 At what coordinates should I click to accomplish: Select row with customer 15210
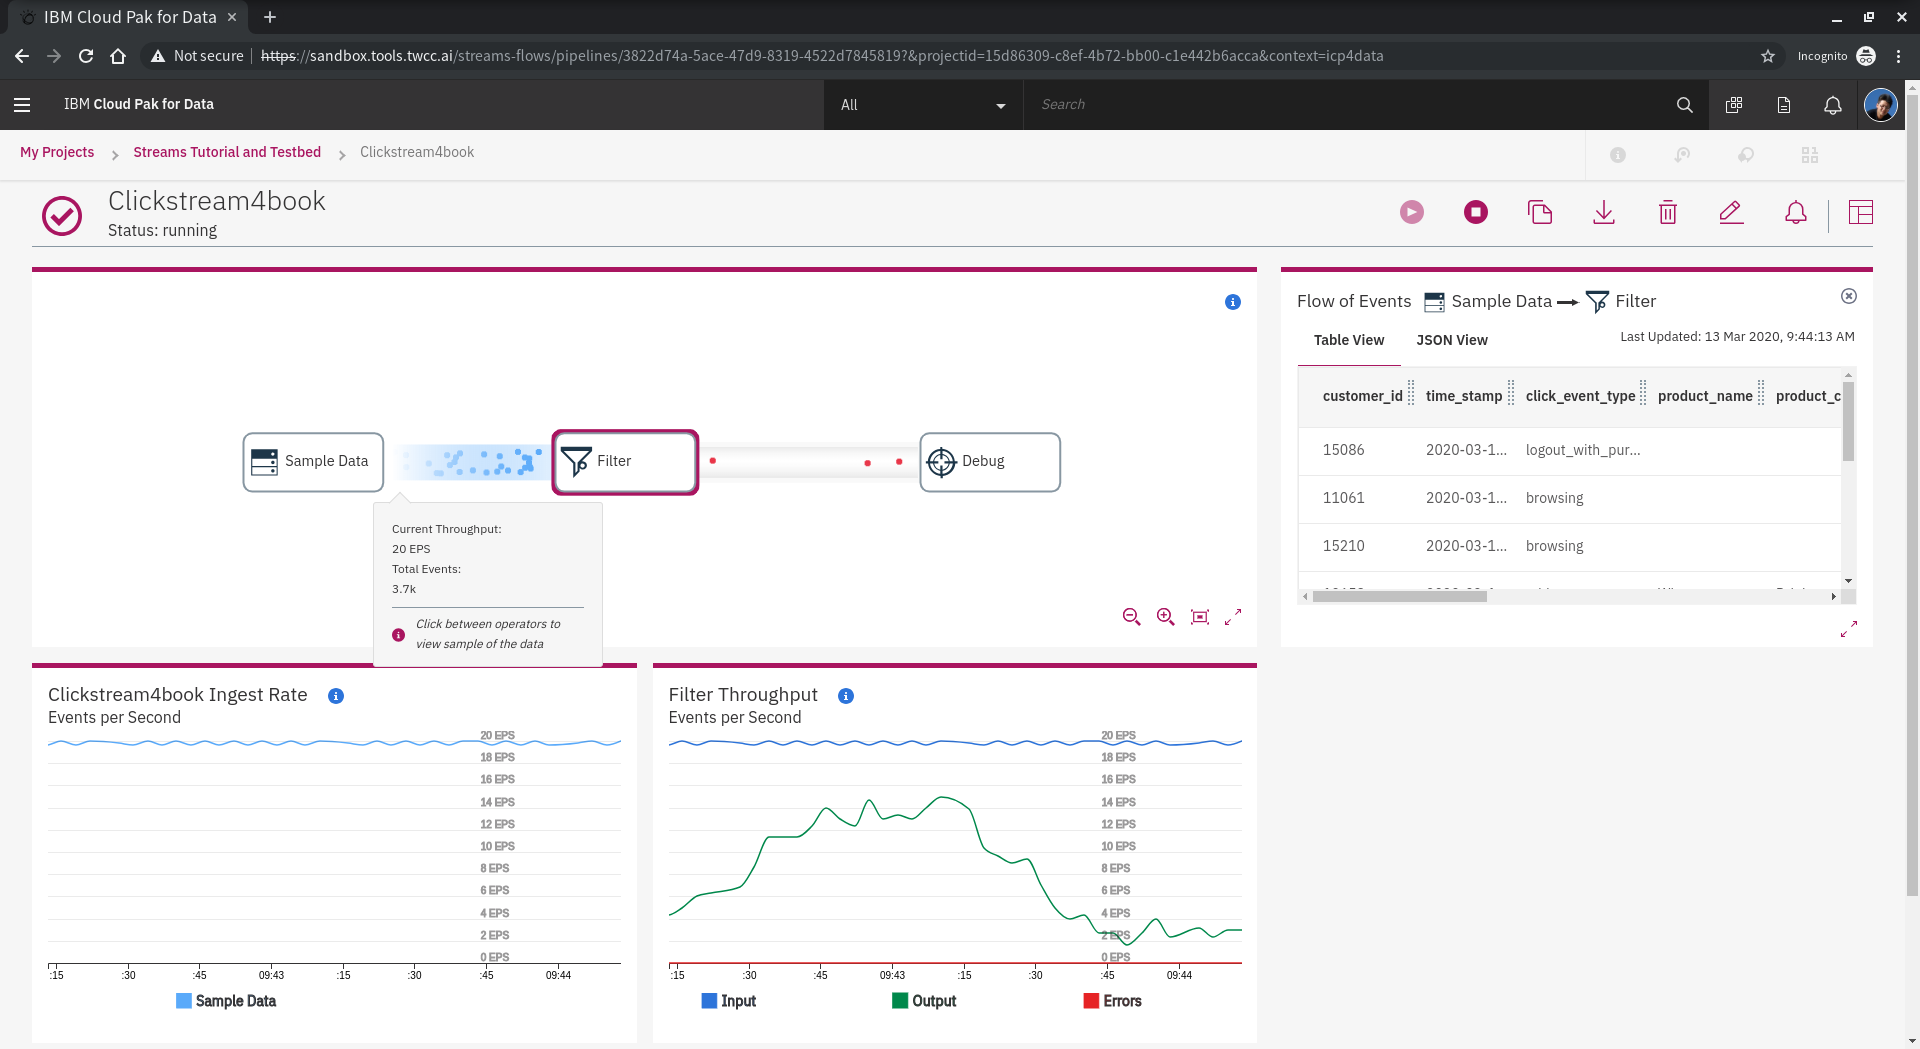pos(1569,546)
